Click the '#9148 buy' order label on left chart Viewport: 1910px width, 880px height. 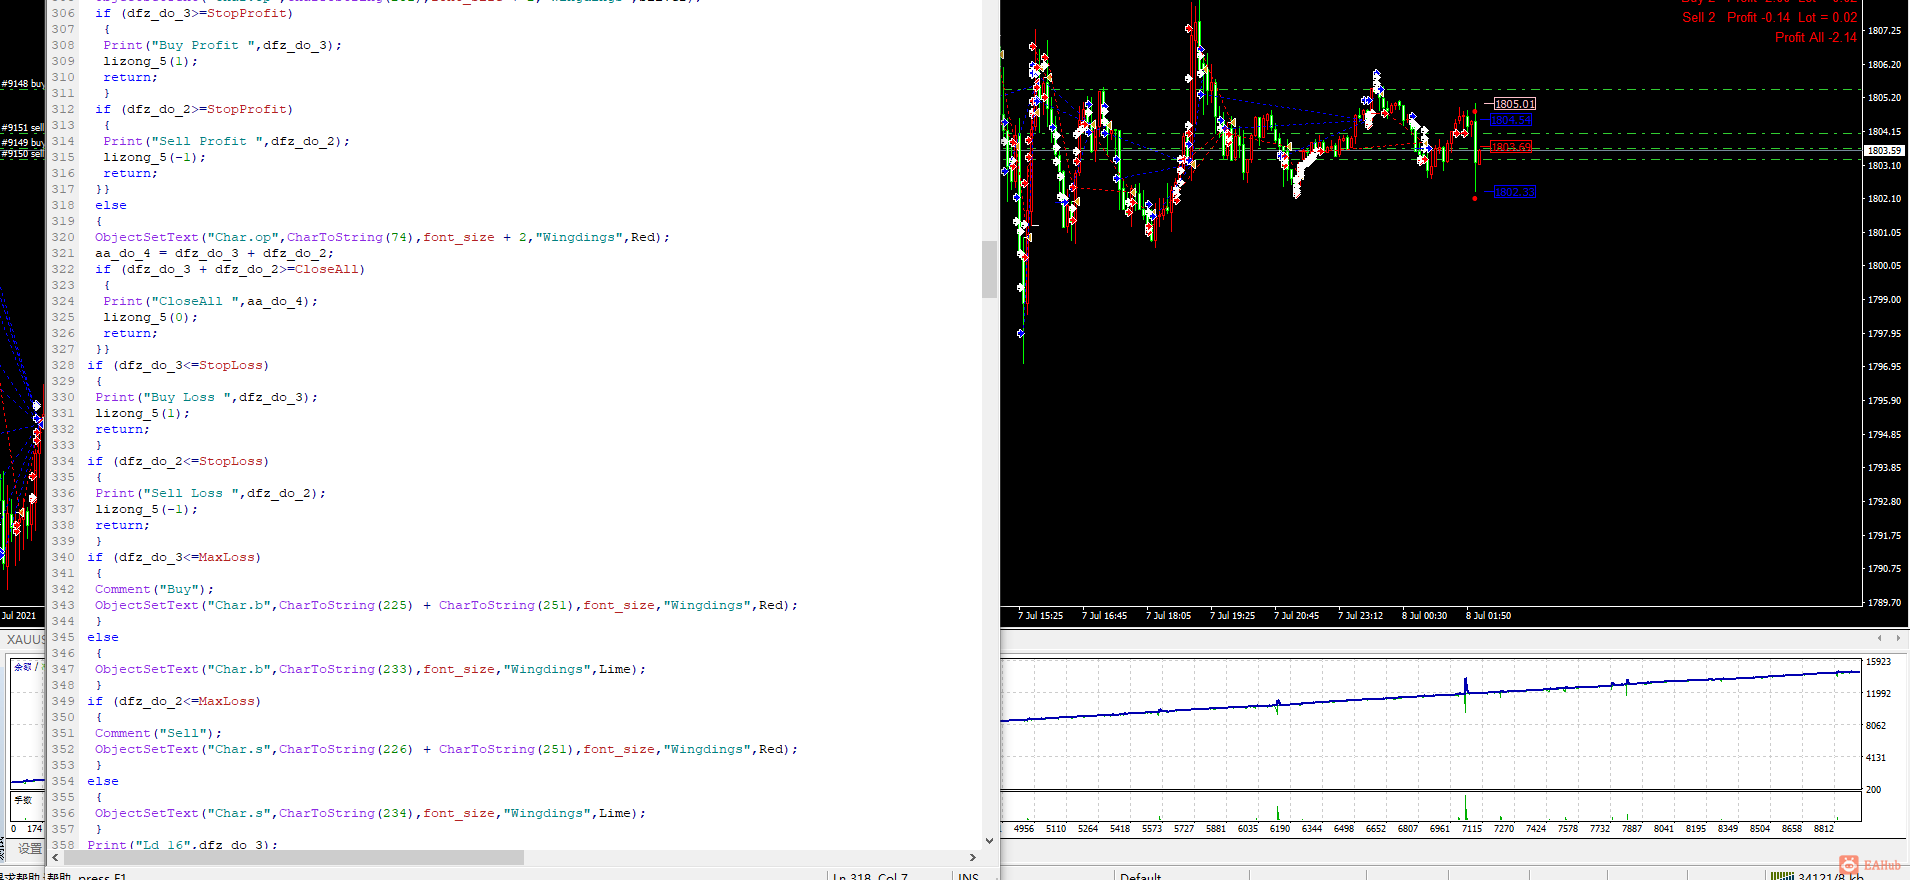[x=22, y=84]
